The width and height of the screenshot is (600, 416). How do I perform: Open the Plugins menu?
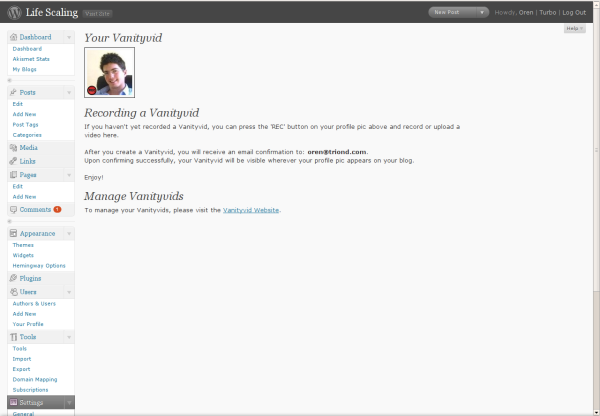pos(30,278)
